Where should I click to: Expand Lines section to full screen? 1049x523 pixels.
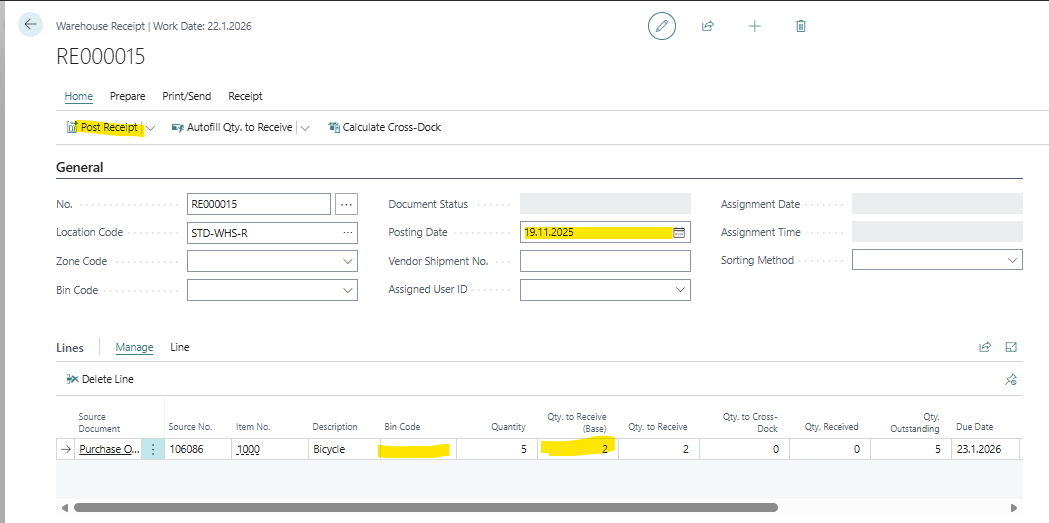point(1011,347)
